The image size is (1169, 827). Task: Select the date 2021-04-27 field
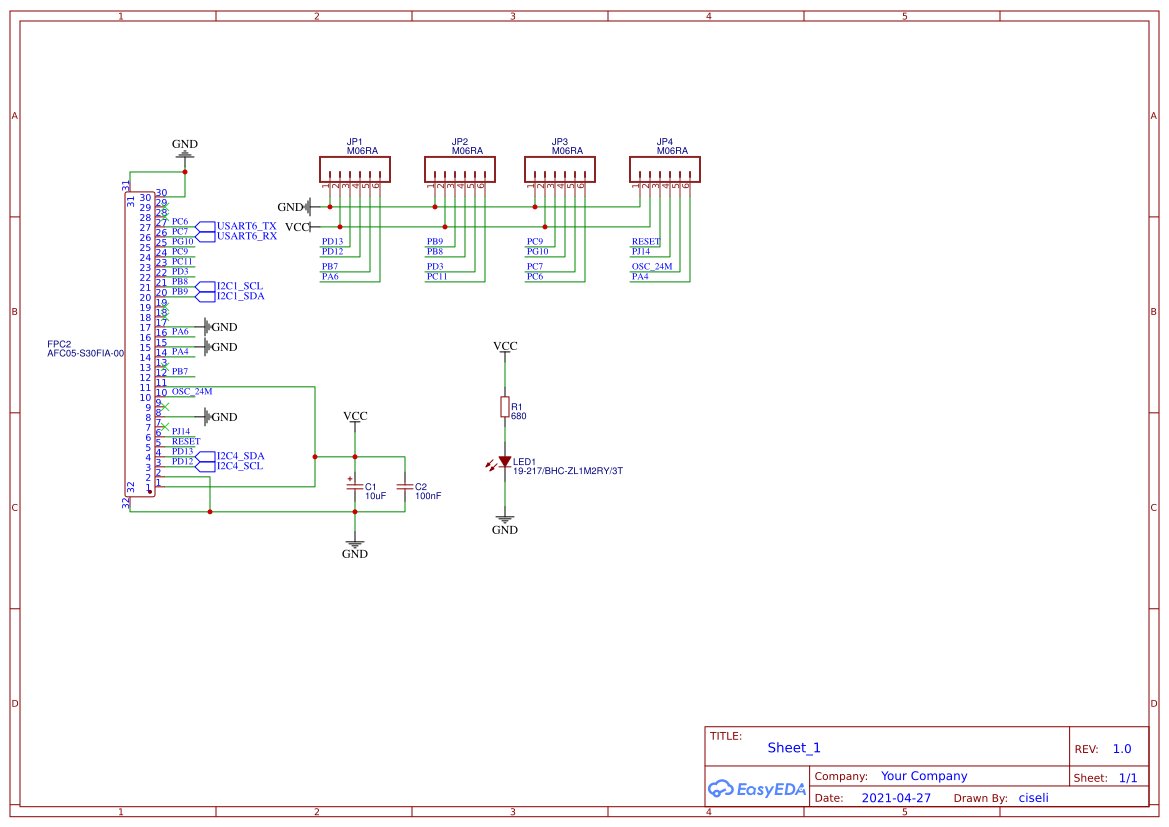point(897,797)
